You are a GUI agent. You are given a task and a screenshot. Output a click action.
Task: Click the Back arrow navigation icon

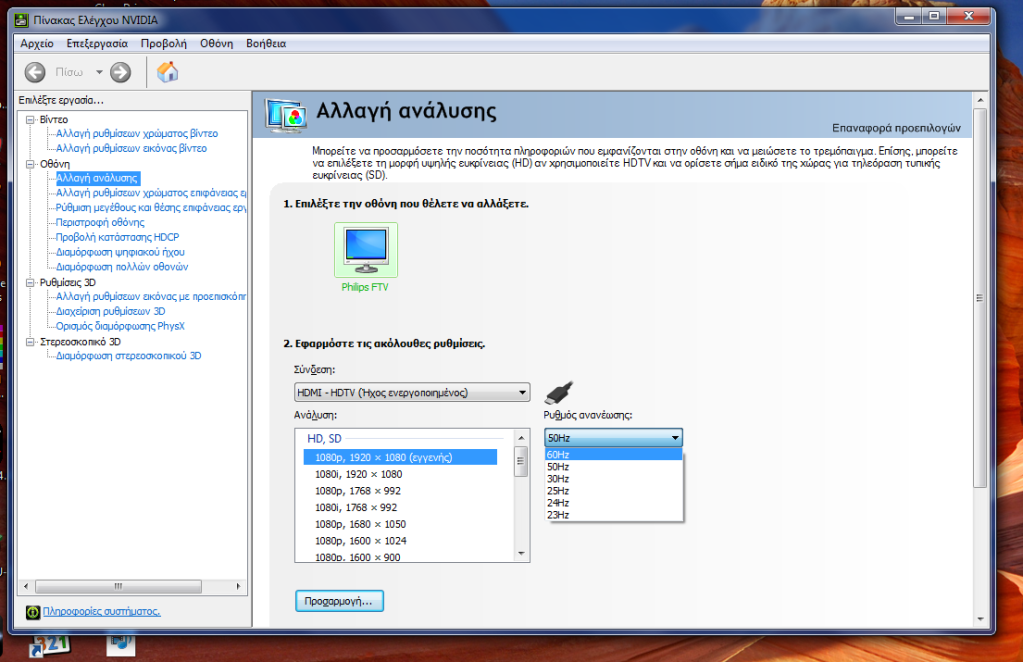(x=35, y=72)
